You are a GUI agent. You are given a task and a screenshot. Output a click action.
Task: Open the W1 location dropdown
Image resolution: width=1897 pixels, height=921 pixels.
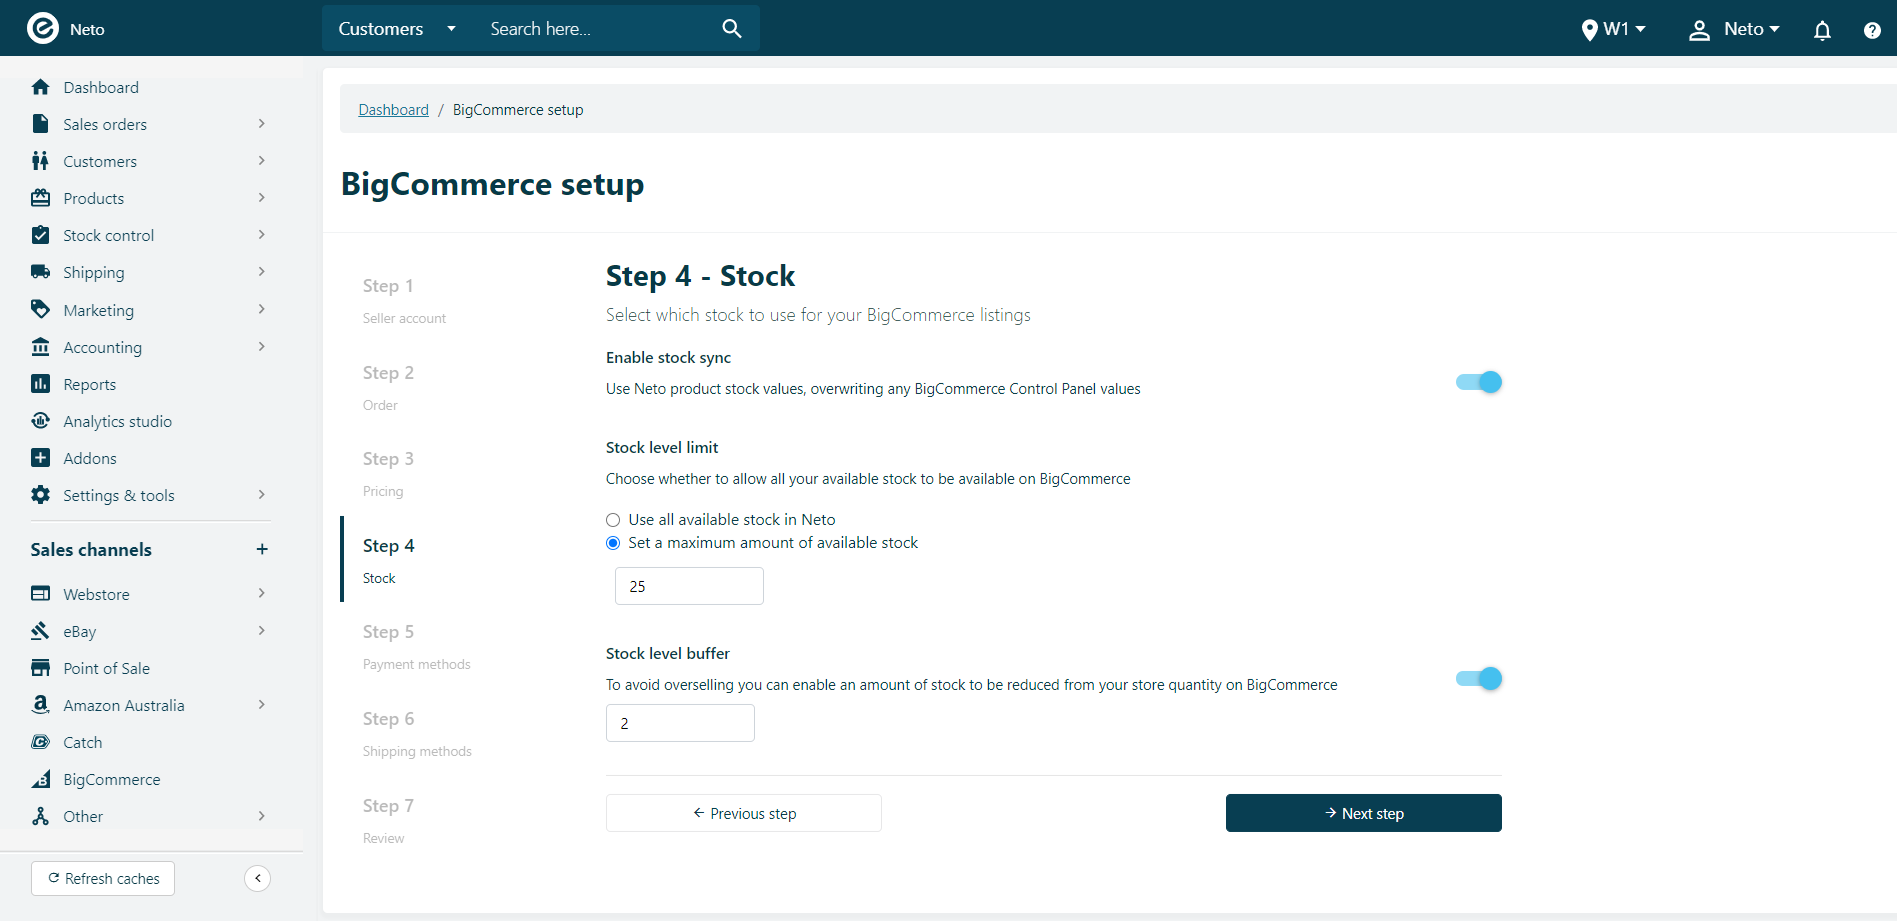1613,29
